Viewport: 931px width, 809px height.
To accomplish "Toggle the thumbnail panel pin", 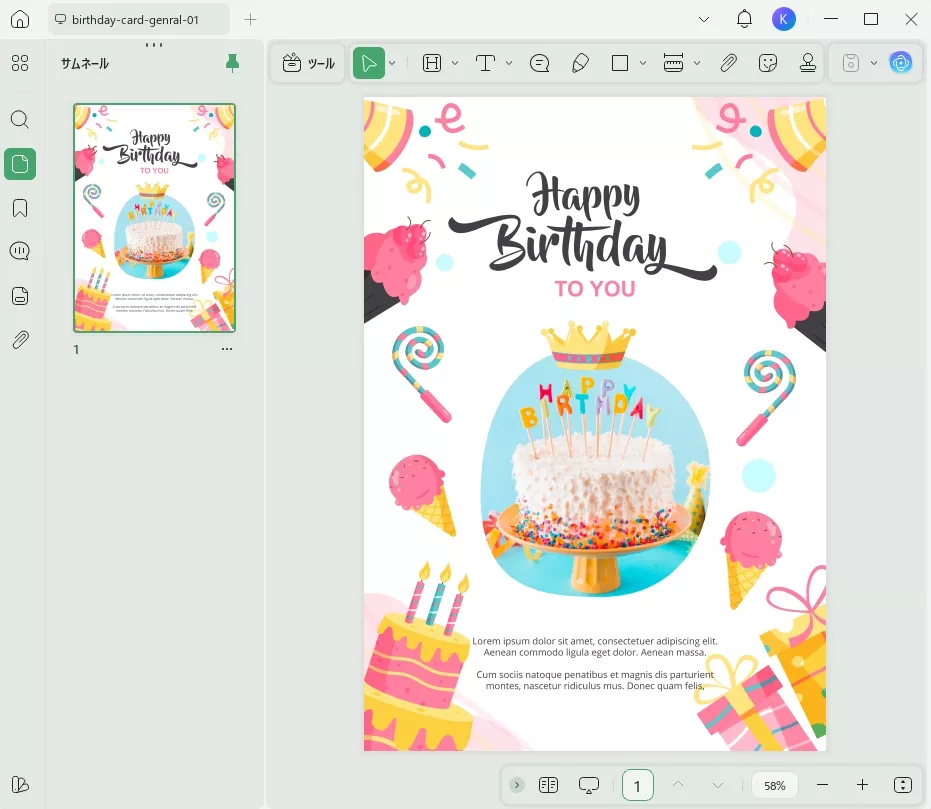I will pyautogui.click(x=233, y=63).
